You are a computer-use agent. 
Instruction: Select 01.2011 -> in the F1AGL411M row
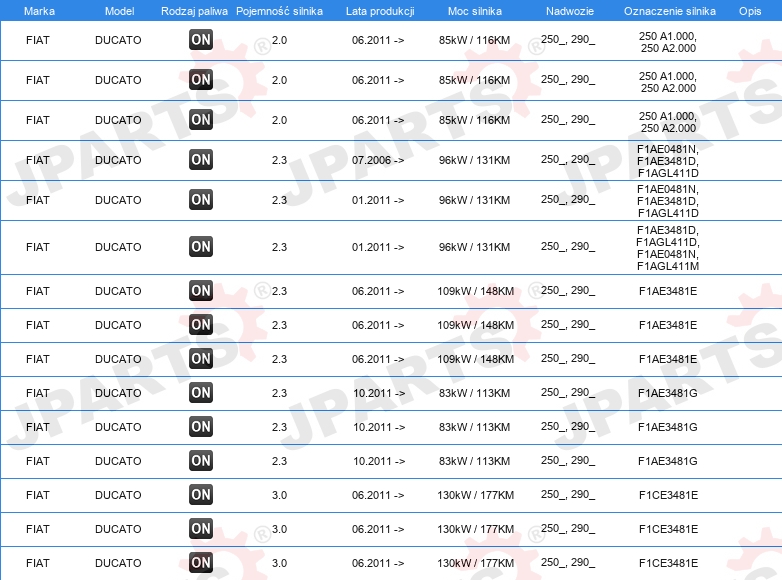[x=378, y=247]
